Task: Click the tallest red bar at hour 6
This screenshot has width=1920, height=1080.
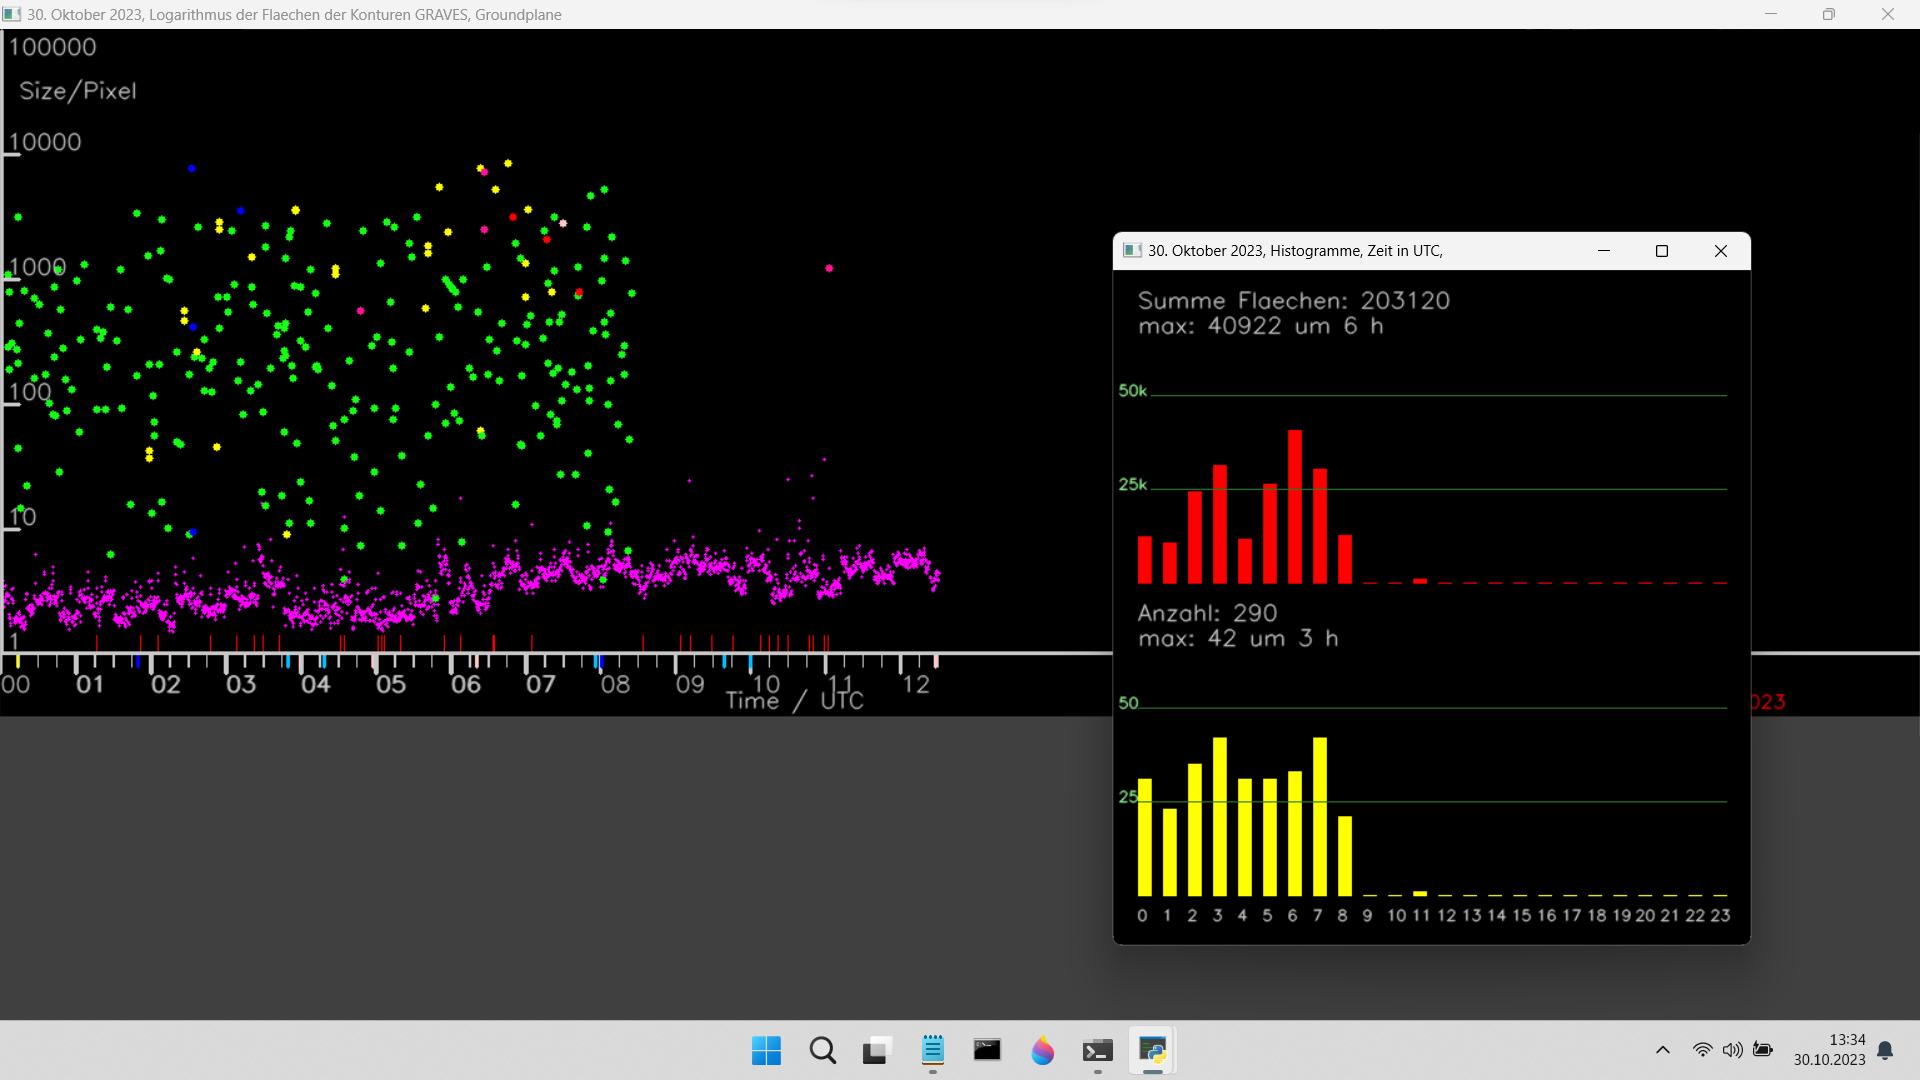Action: (x=1295, y=507)
